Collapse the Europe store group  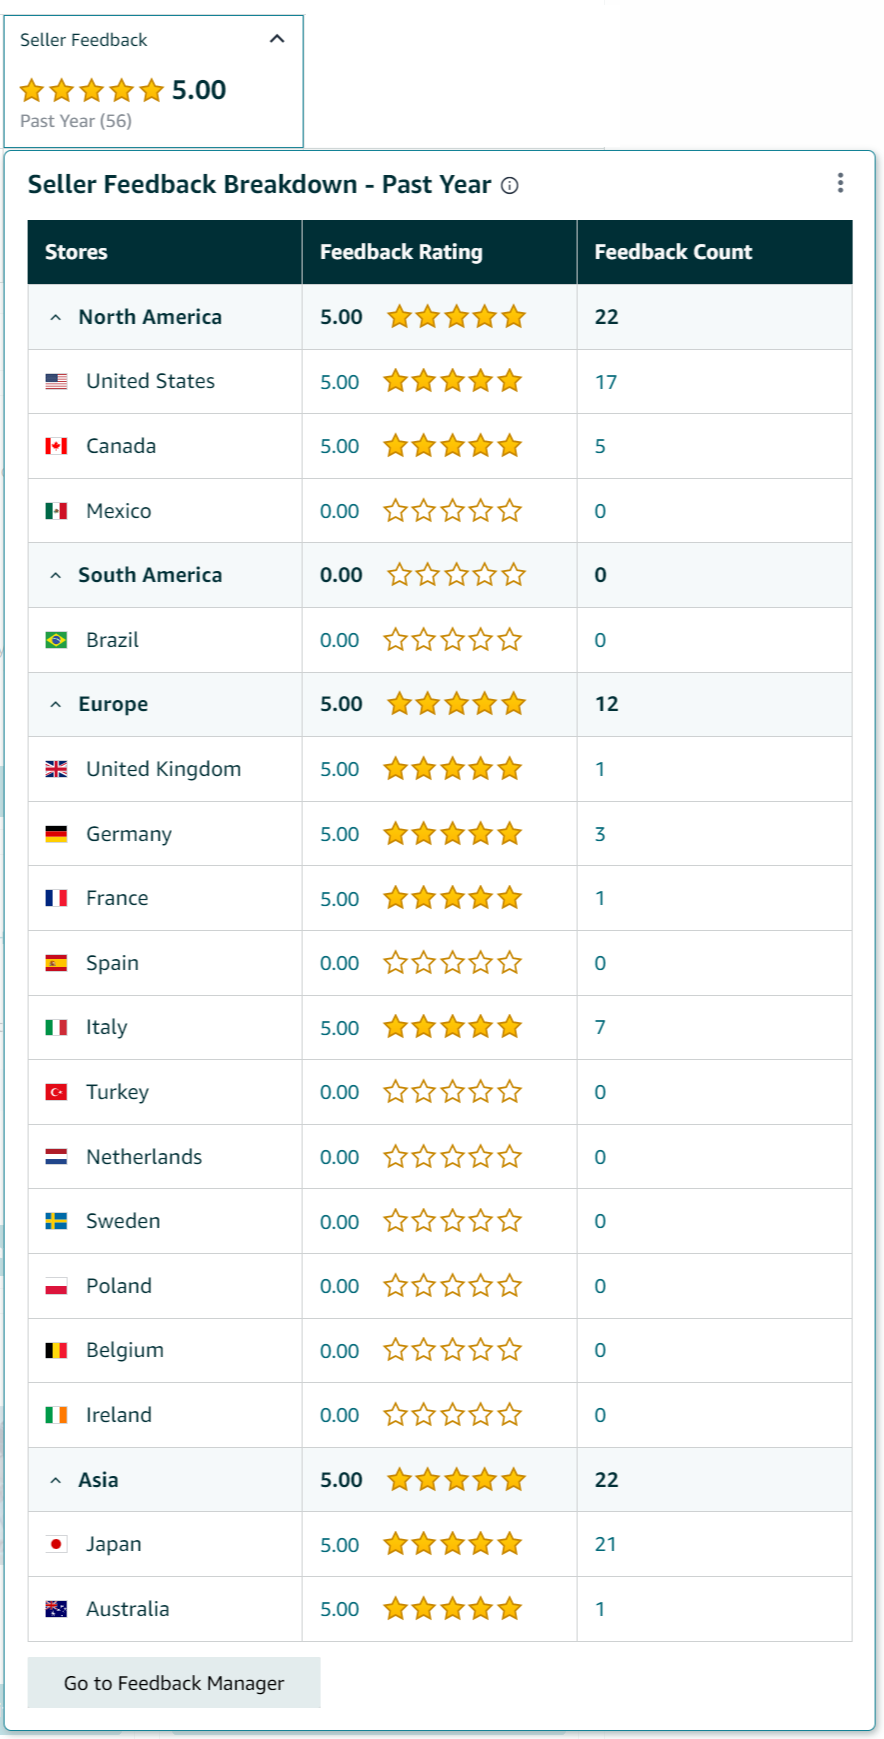pyautogui.click(x=56, y=704)
